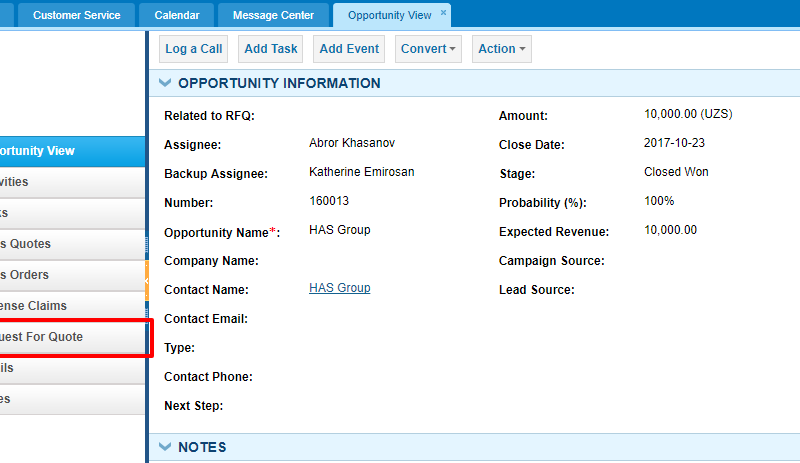Click the Log a Call button
The height and width of the screenshot is (463, 800).
pyautogui.click(x=193, y=49)
